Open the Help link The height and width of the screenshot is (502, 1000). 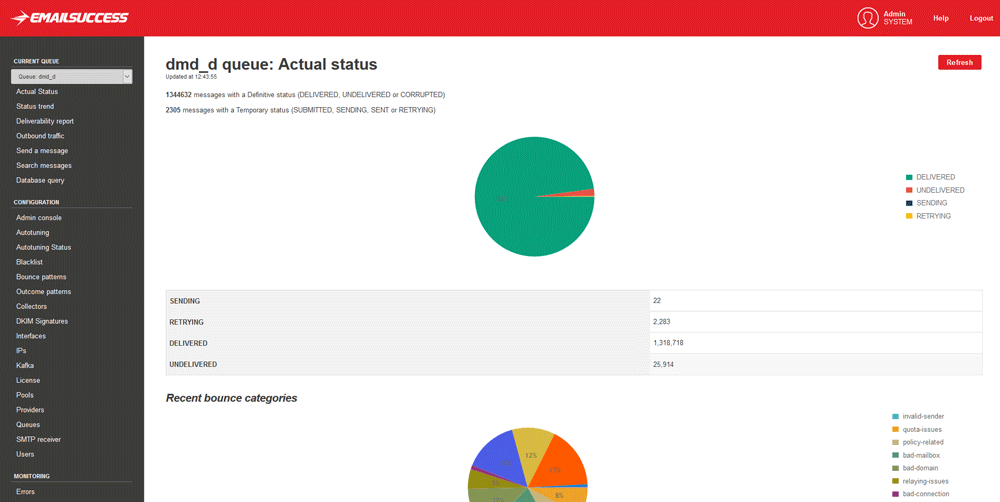tap(940, 18)
